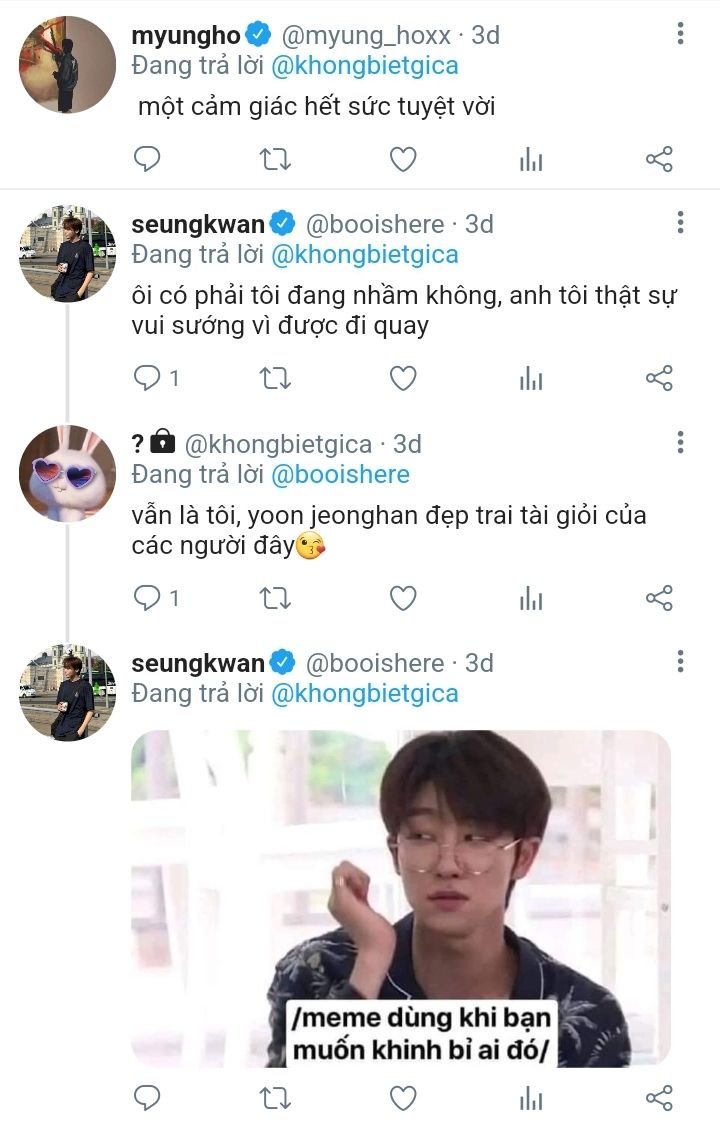View analytics for the meme image tweet

click(x=531, y=1098)
